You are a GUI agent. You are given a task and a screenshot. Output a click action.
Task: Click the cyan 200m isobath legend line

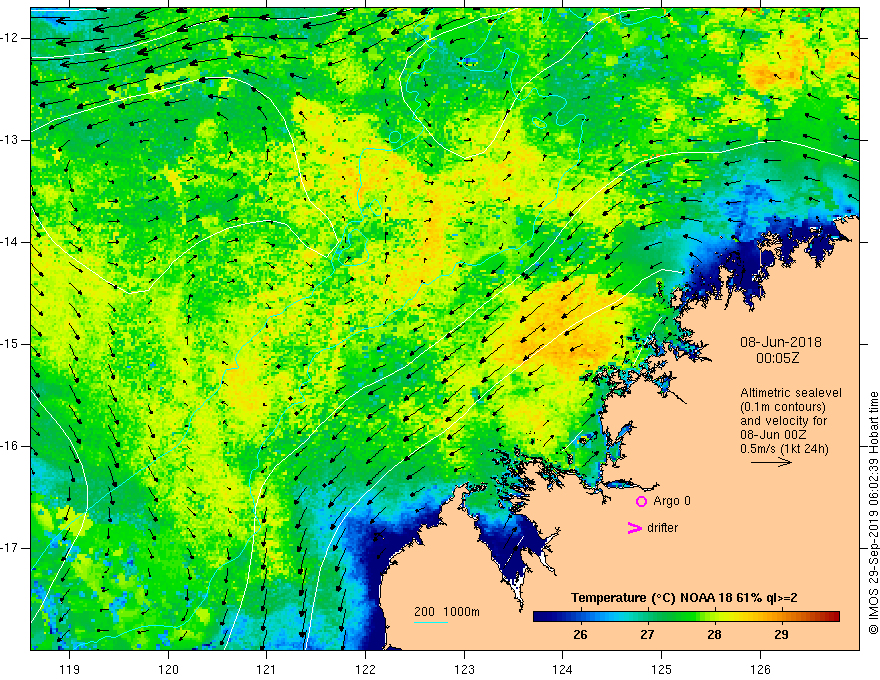point(431,622)
